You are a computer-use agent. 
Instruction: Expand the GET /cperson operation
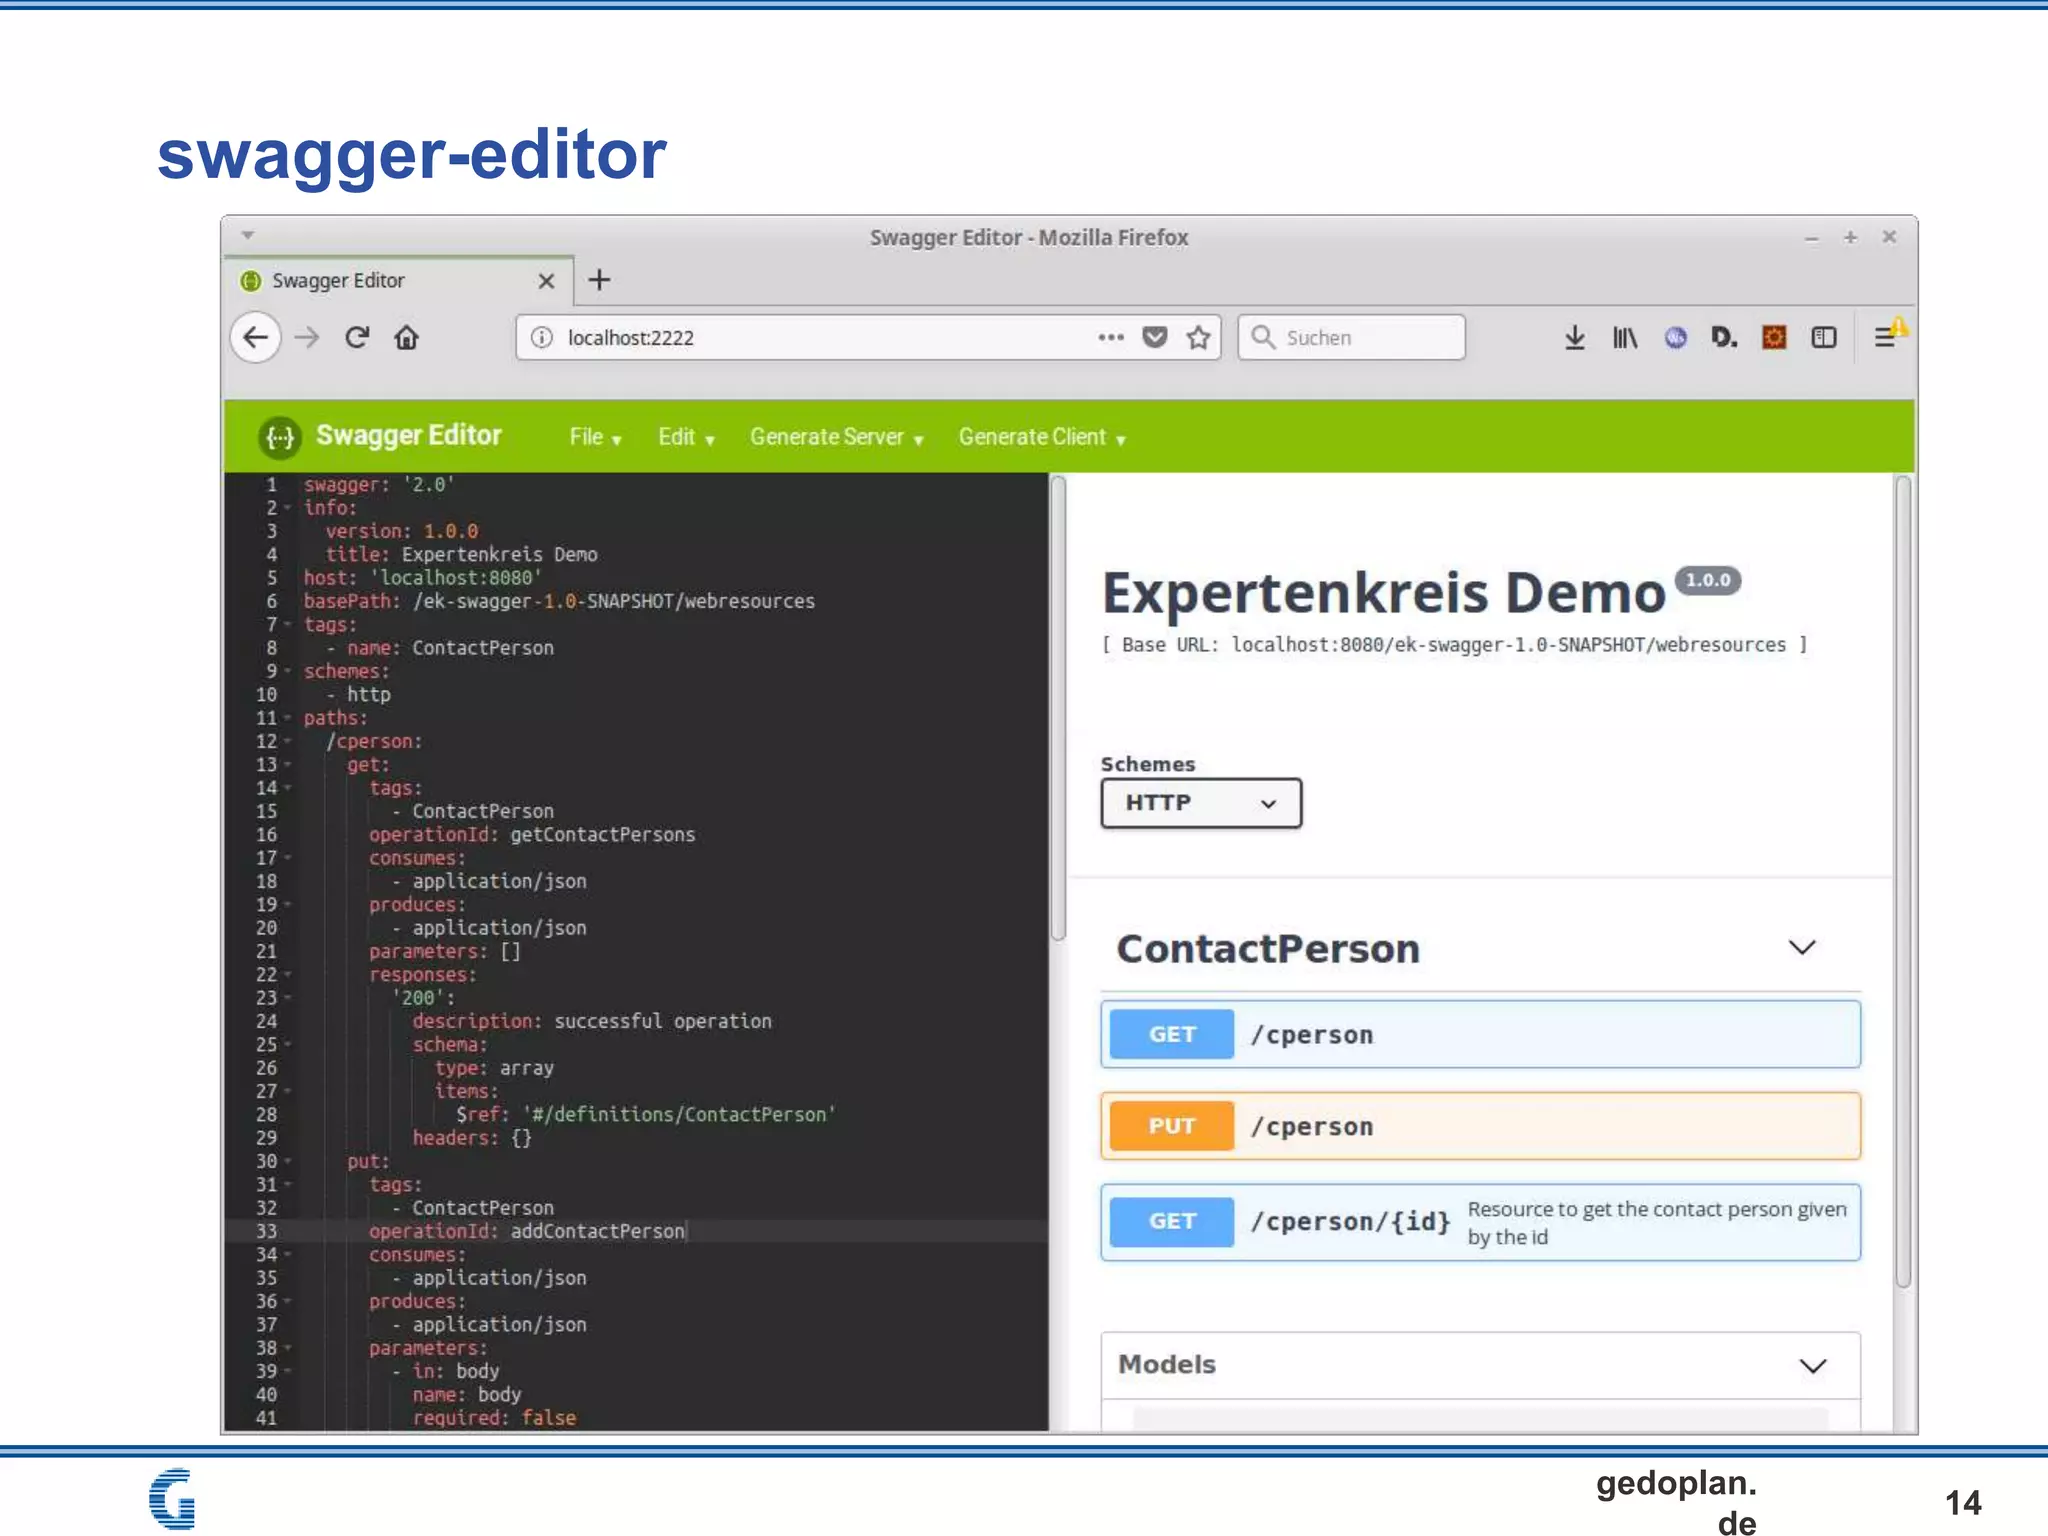[x=1480, y=1034]
